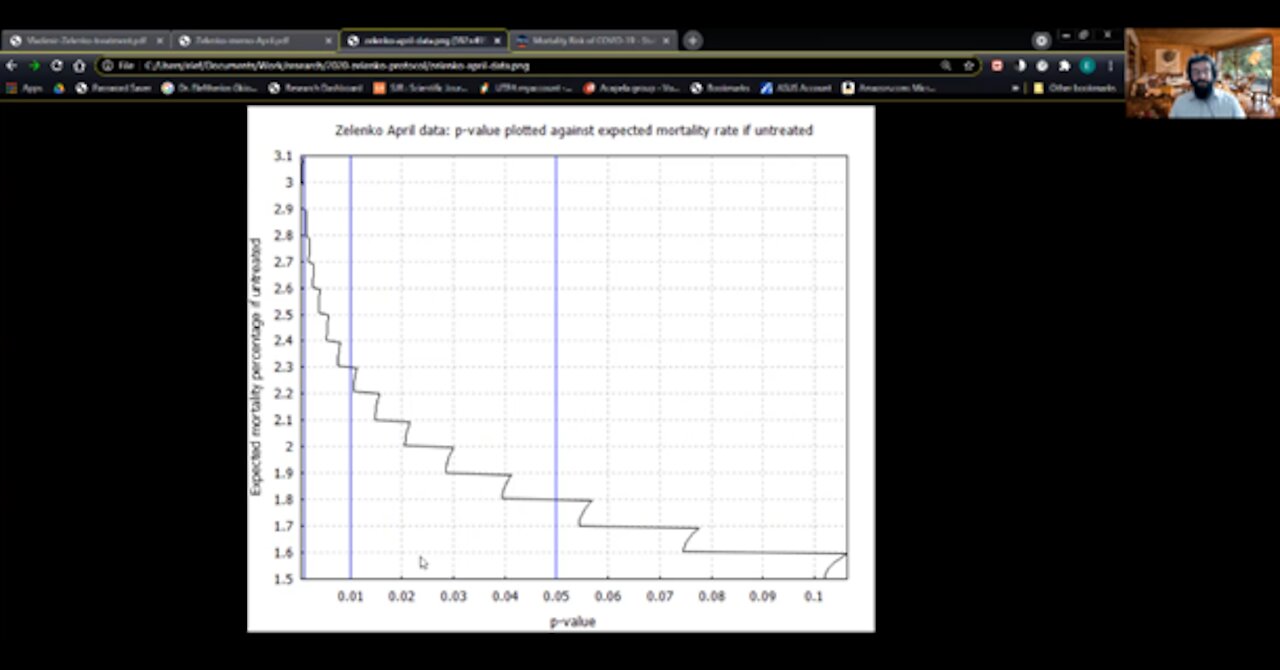Click the p-value chart image
The width and height of the screenshot is (1280, 670).
561,369
